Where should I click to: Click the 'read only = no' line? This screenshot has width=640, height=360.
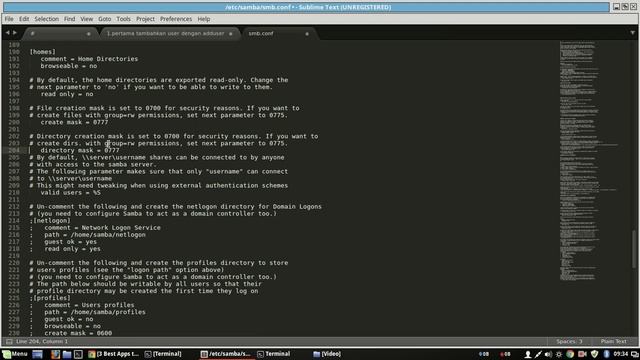pos(67,94)
